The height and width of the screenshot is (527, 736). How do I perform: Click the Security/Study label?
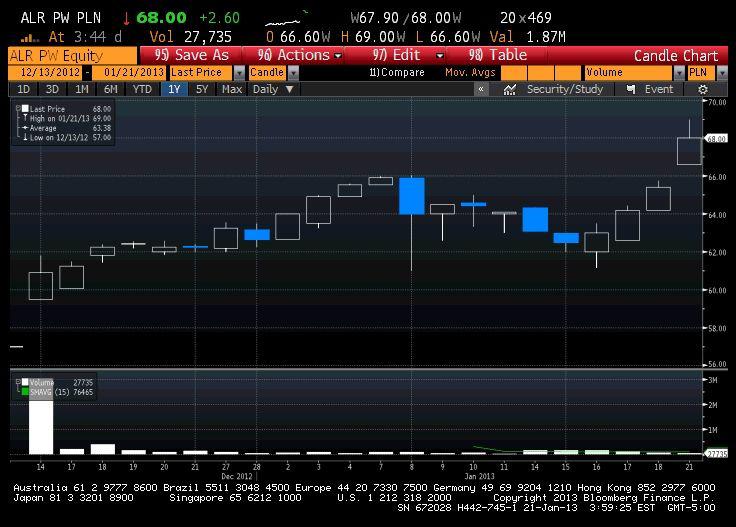(x=565, y=89)
